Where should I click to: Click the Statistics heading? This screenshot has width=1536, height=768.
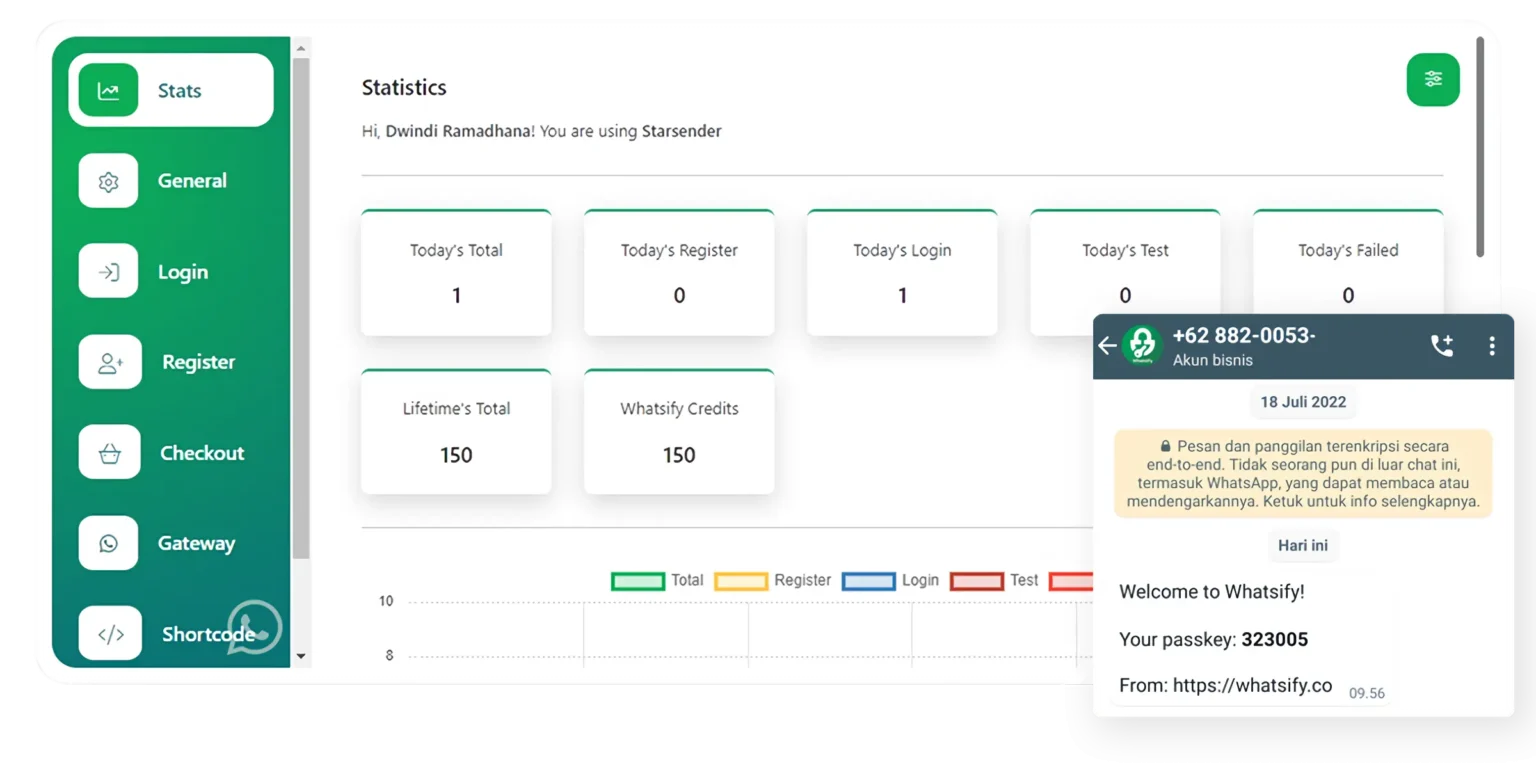[404, 88]
